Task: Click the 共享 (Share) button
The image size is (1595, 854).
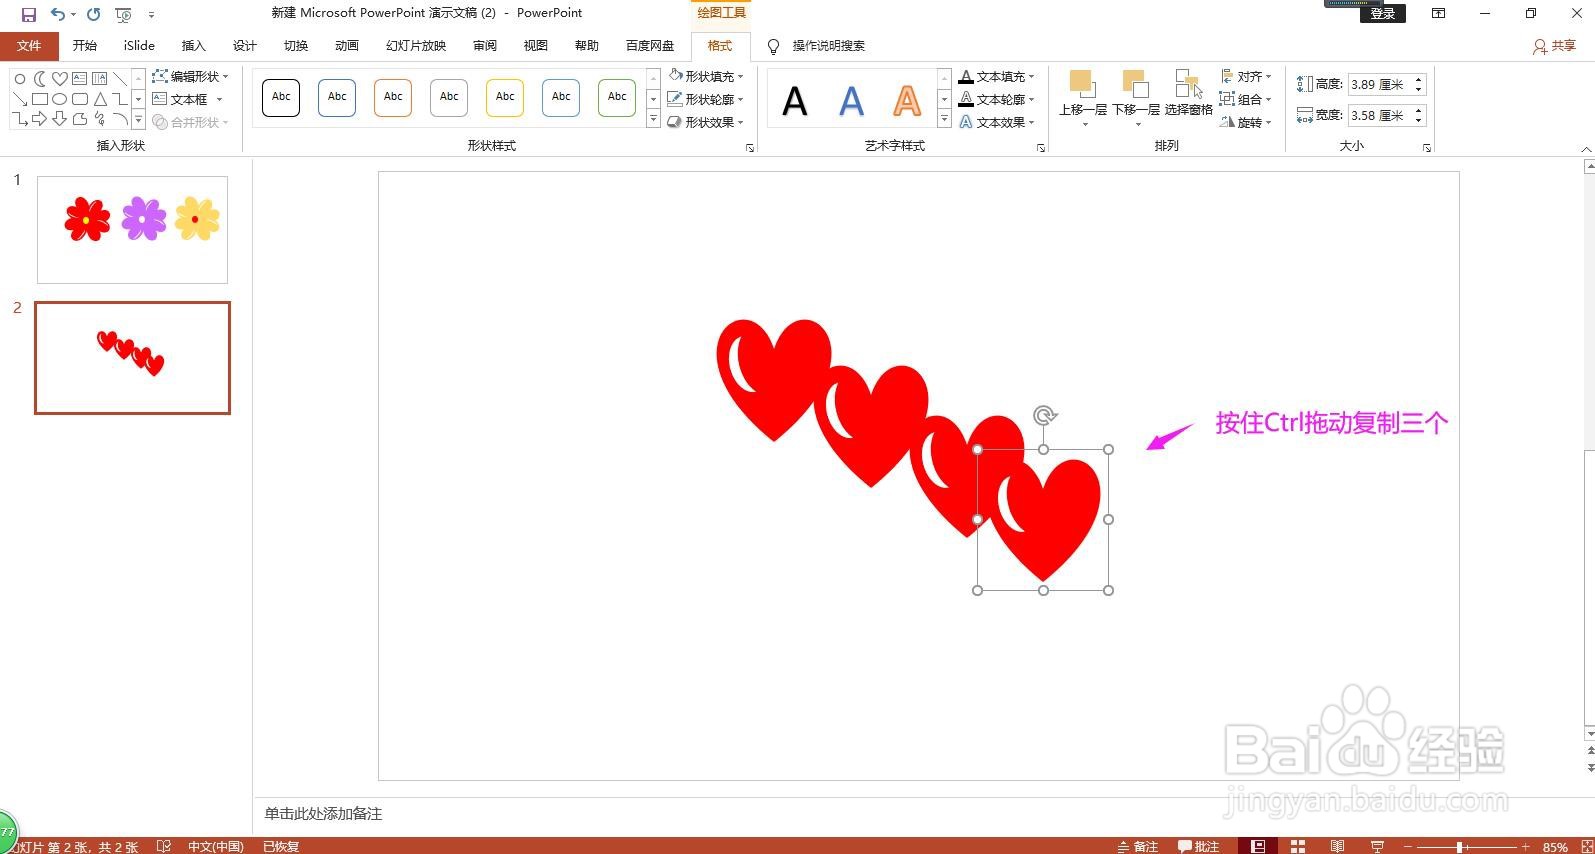Action: pos(1555,46)
